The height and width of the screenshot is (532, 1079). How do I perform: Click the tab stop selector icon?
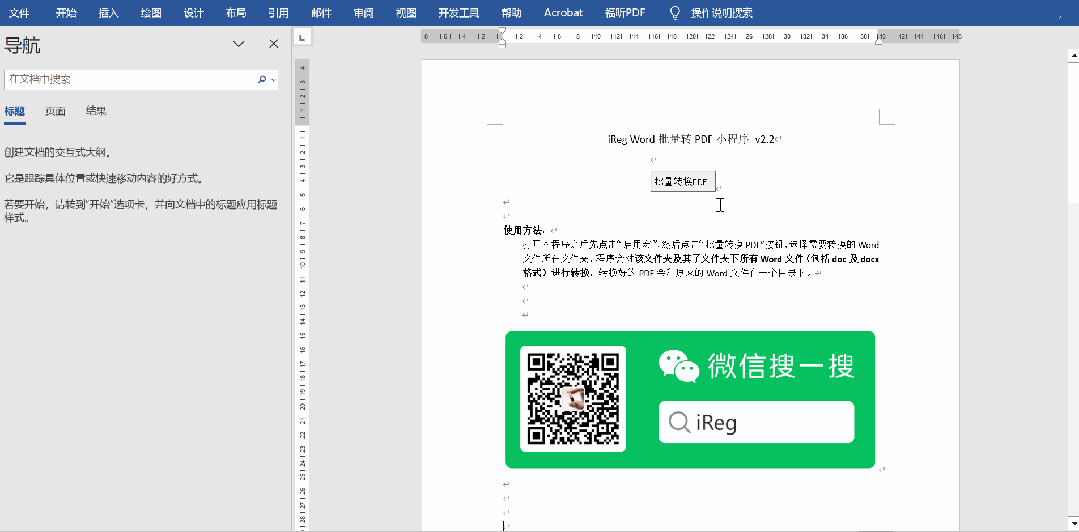[x=303, y=36]
